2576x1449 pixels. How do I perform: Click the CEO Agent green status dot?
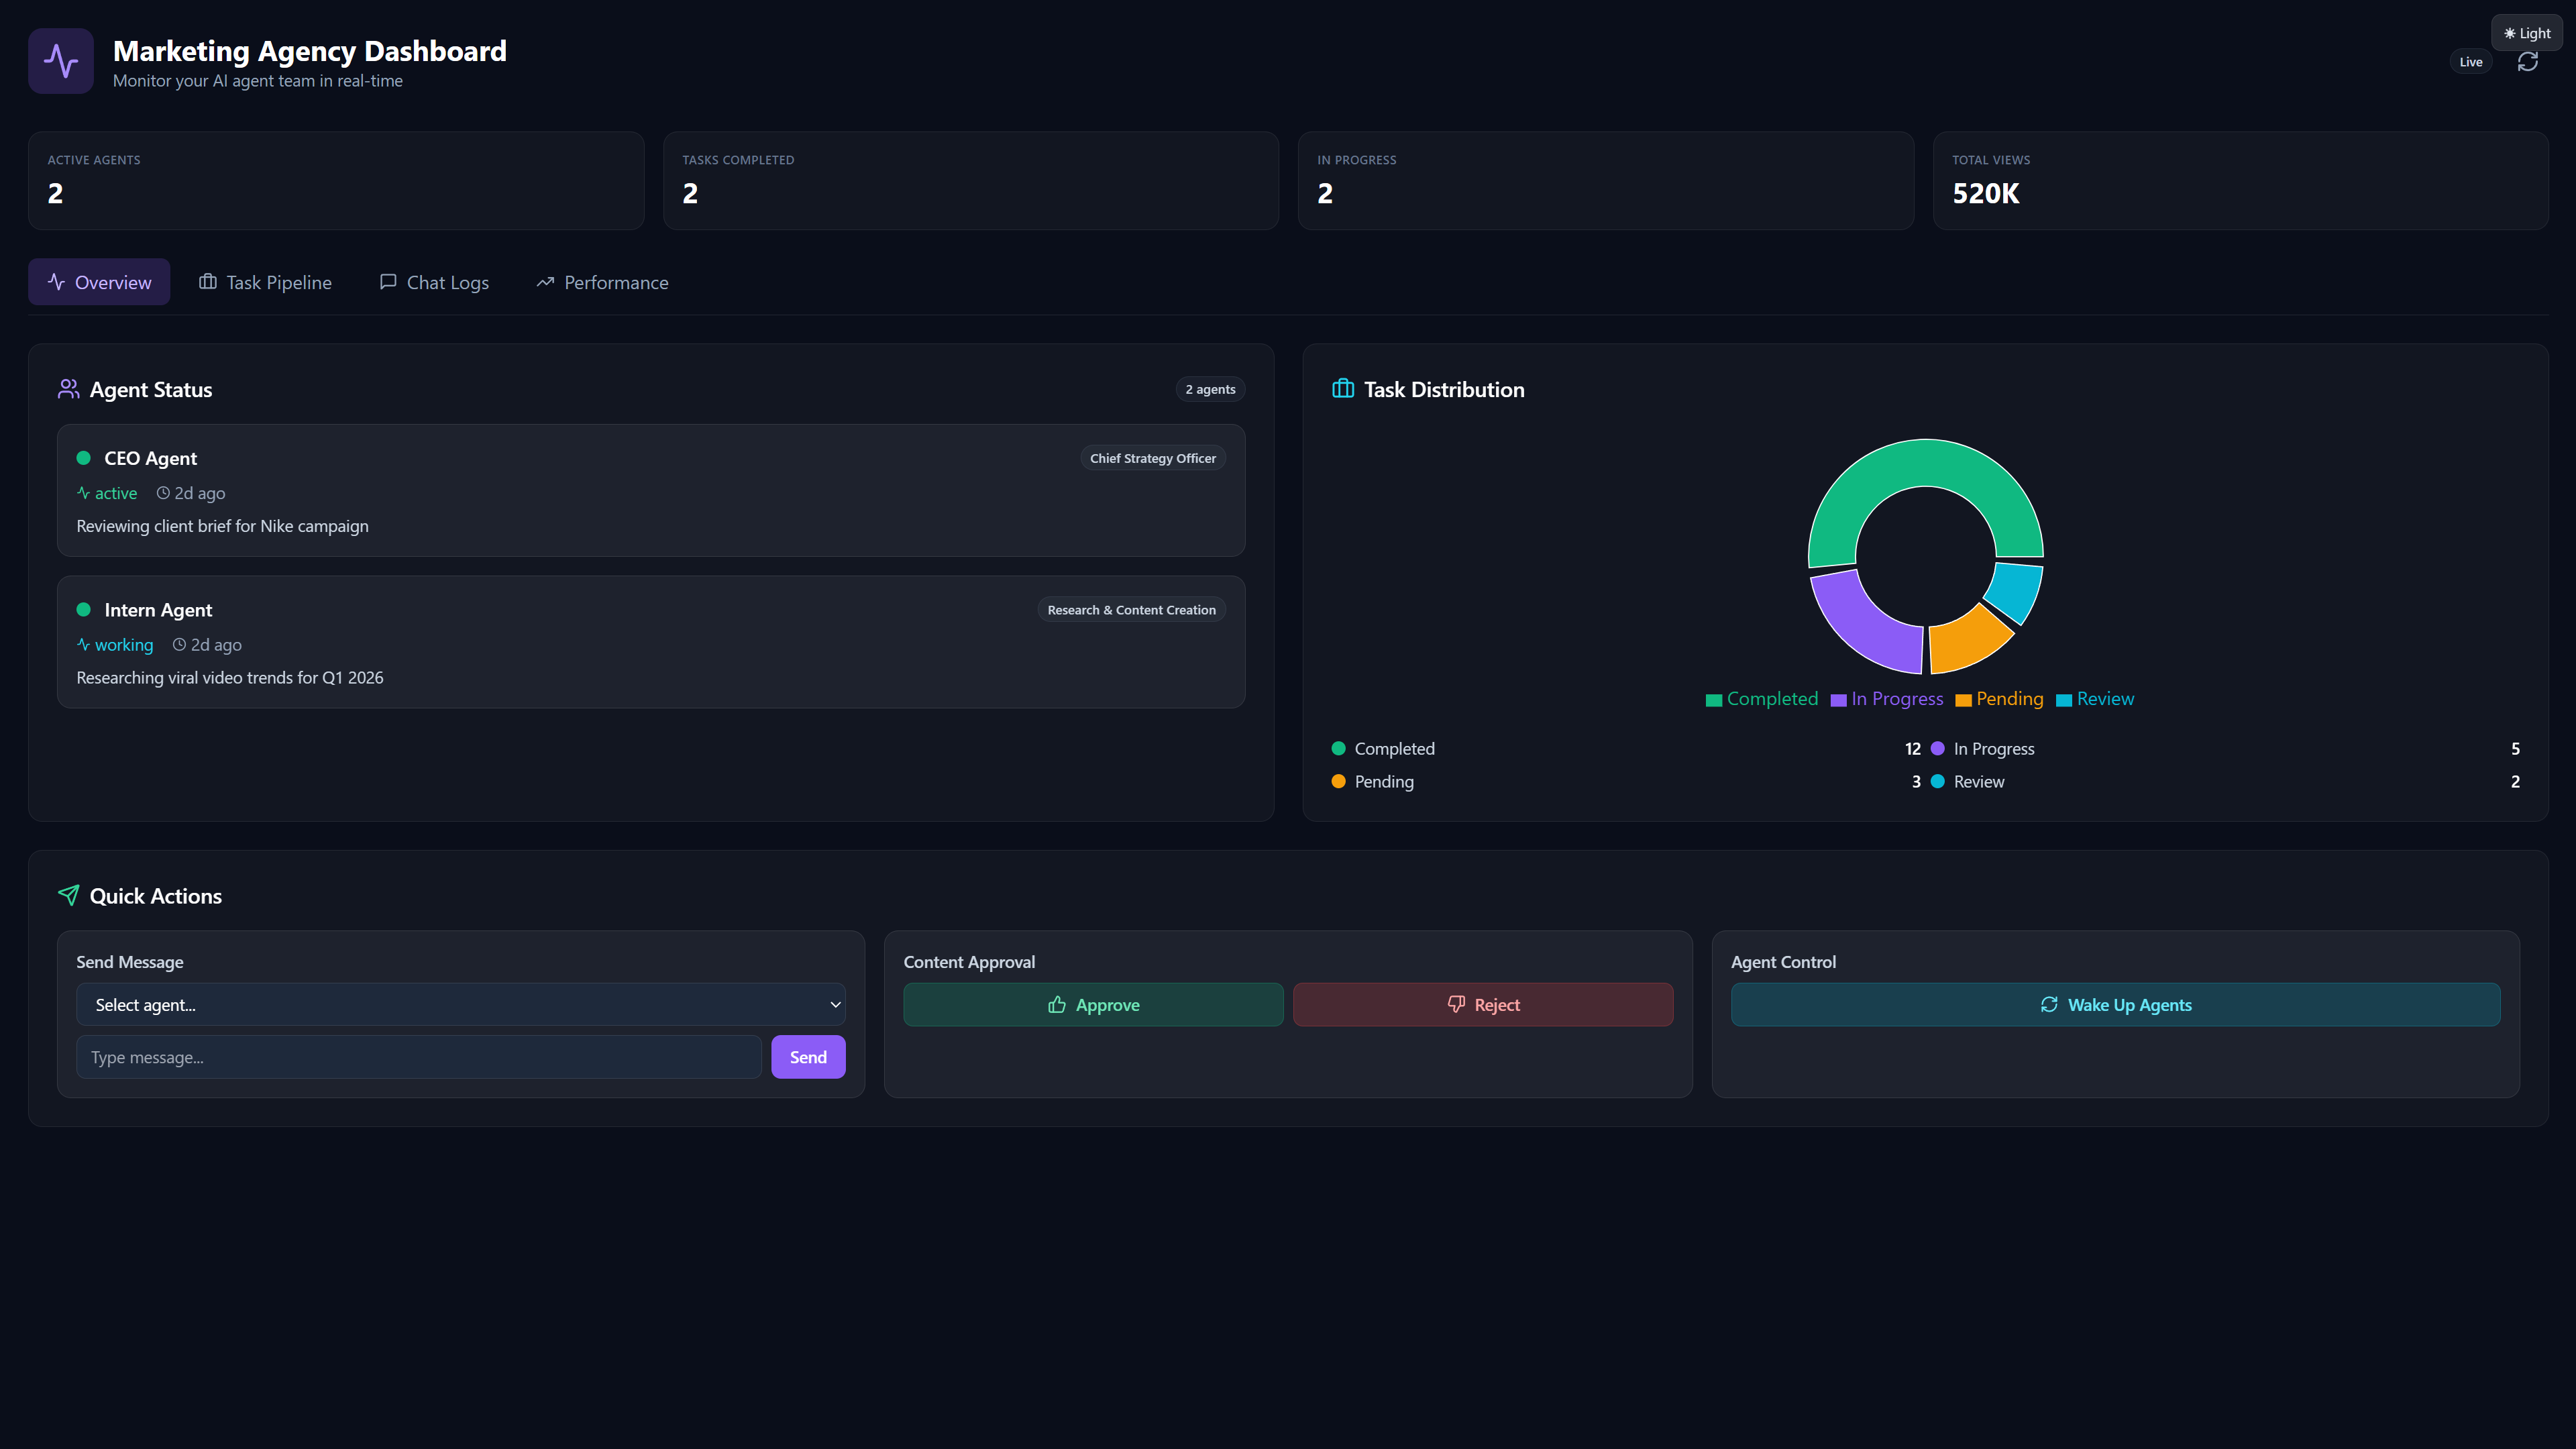point(84,458)
